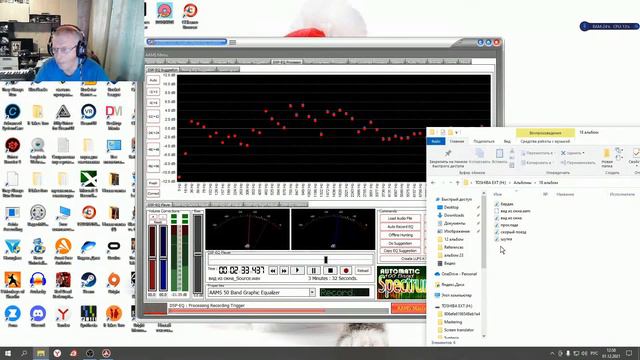Click the Reload button in player
This screenshot has width=640, height=360.
click(362, 270)
